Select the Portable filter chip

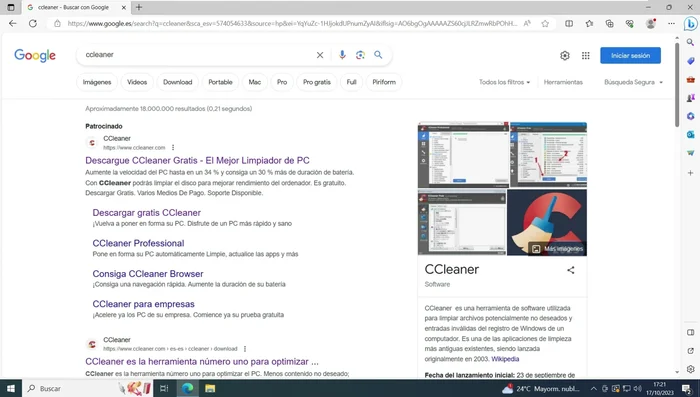[221, 82]
